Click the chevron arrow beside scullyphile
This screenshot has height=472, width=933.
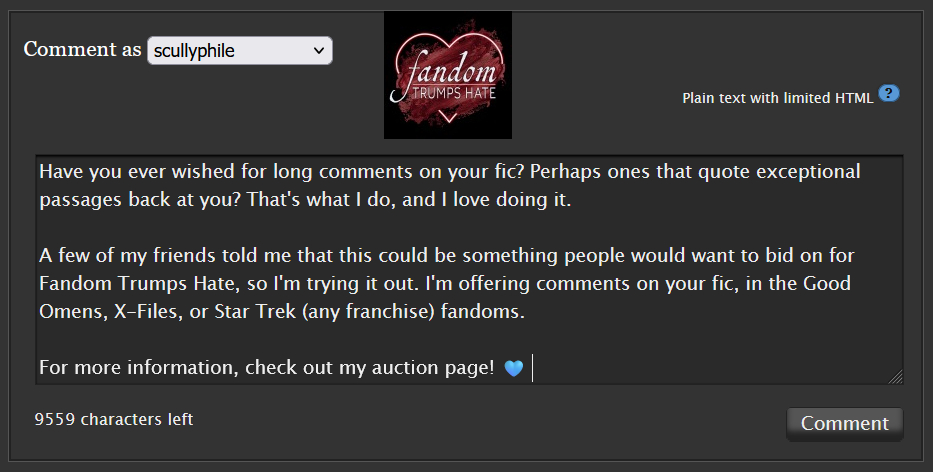[x=319, y=51]
